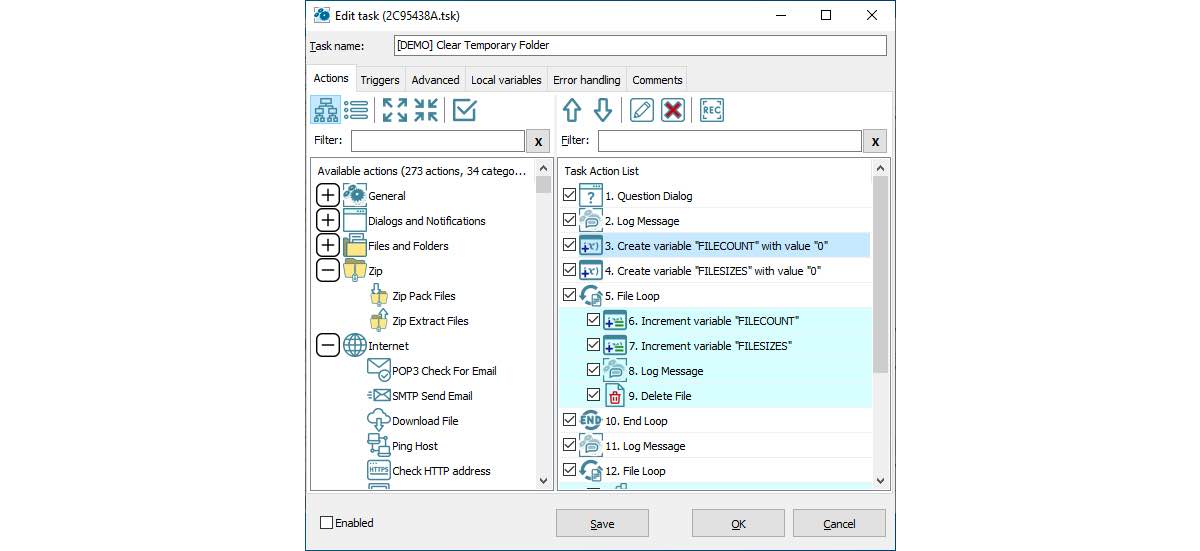Screen dimensions: 1200x551
Task: Move selected action up with arrow
Action: click(572, 110)
